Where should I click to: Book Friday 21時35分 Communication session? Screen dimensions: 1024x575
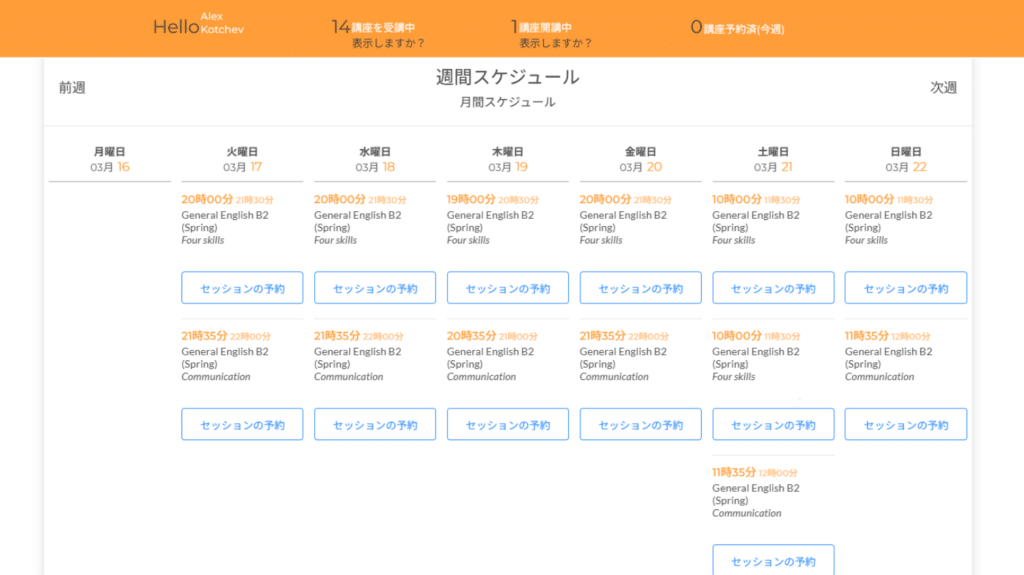point(640,424)
